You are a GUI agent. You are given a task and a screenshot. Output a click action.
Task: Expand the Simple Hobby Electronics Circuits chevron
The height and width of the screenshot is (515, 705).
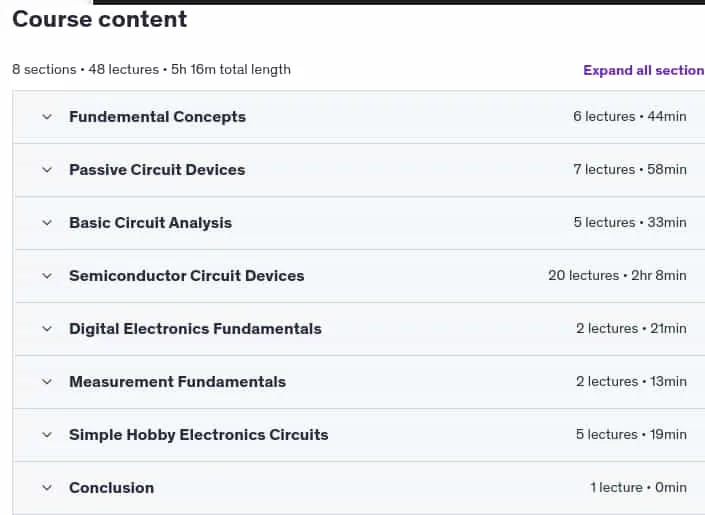coord(47,435)
